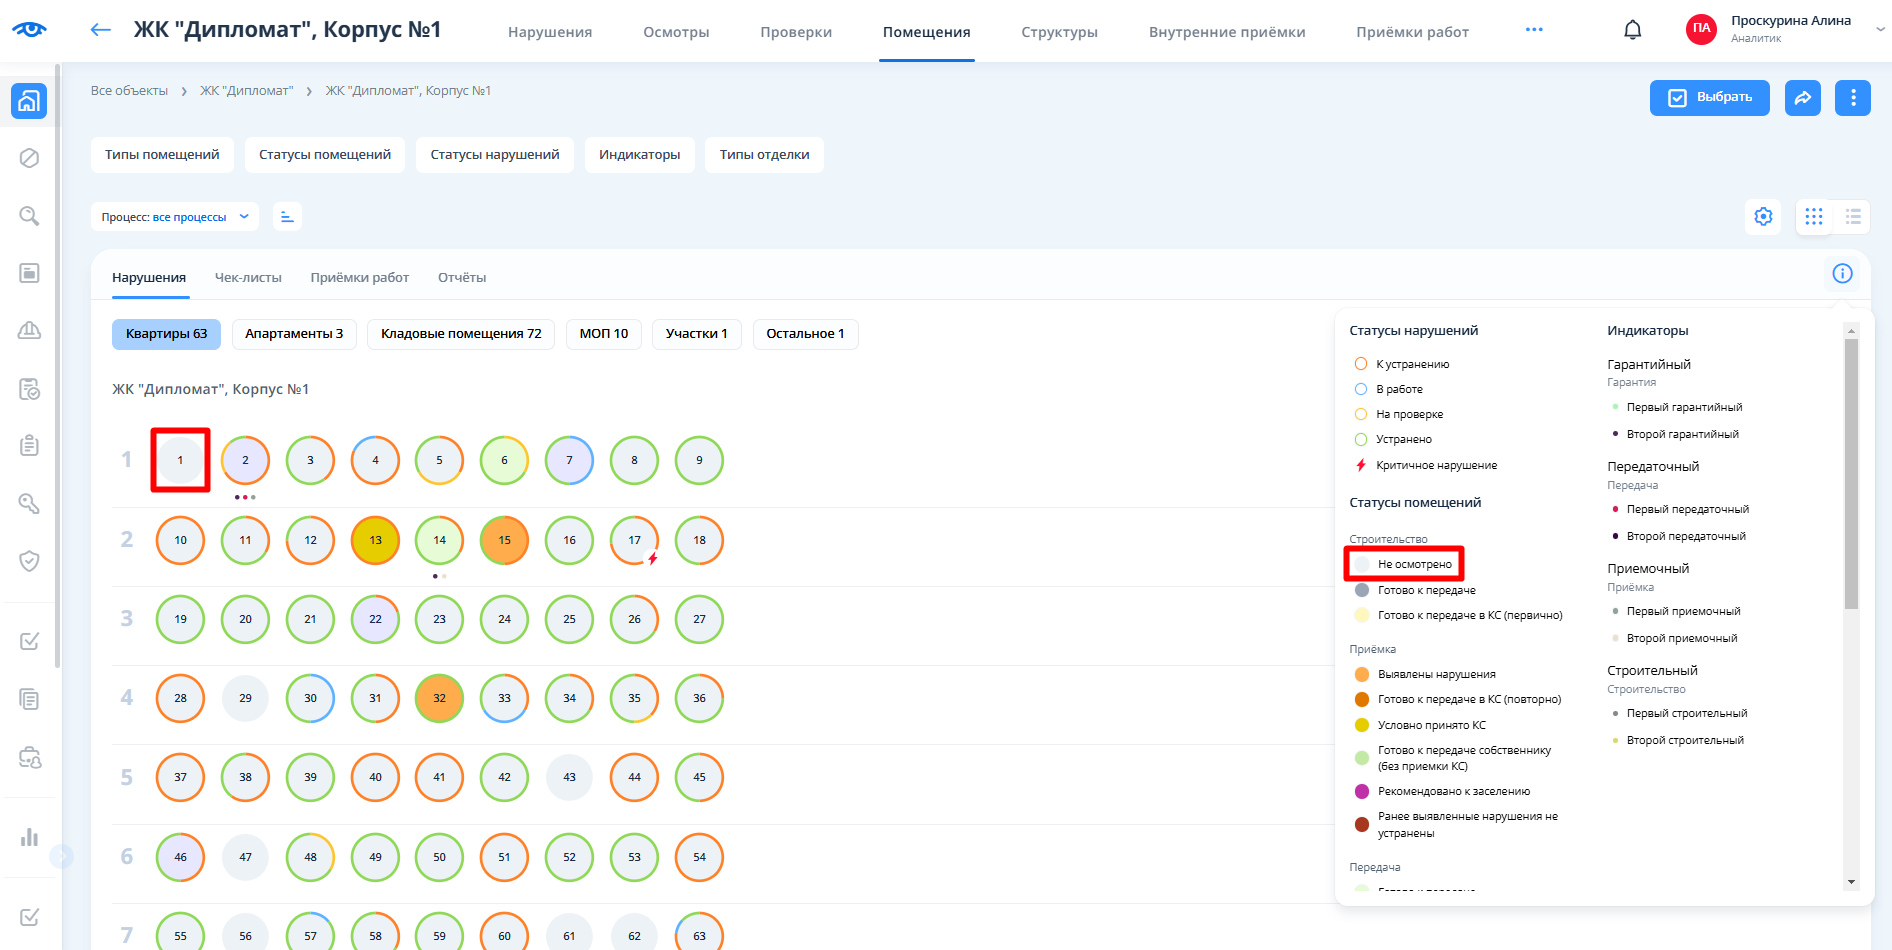This screenshot has width=1892, height=950.
Task: Click the Выбрать button
Action: tap(1709, 98)
